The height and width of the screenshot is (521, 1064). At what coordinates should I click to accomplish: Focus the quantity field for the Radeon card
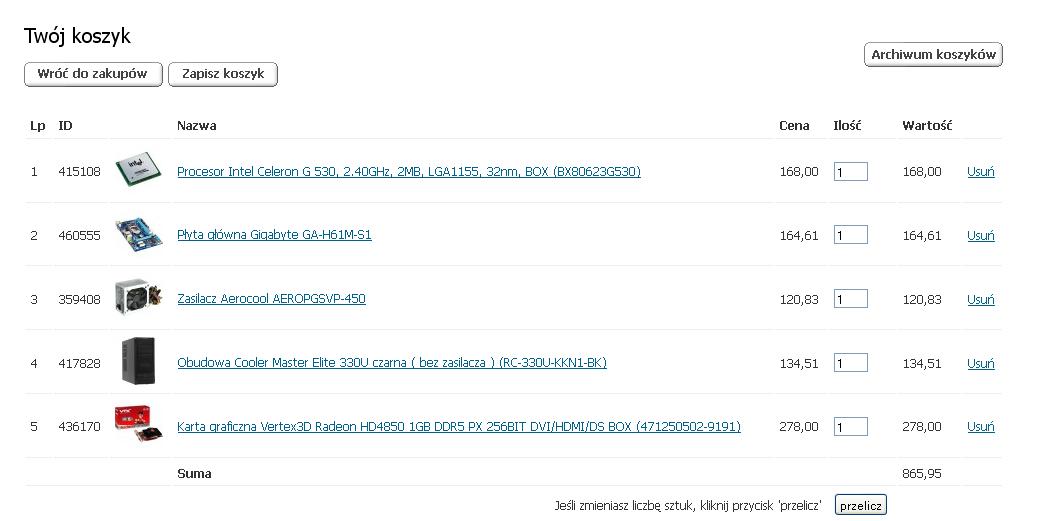(851, 427)
